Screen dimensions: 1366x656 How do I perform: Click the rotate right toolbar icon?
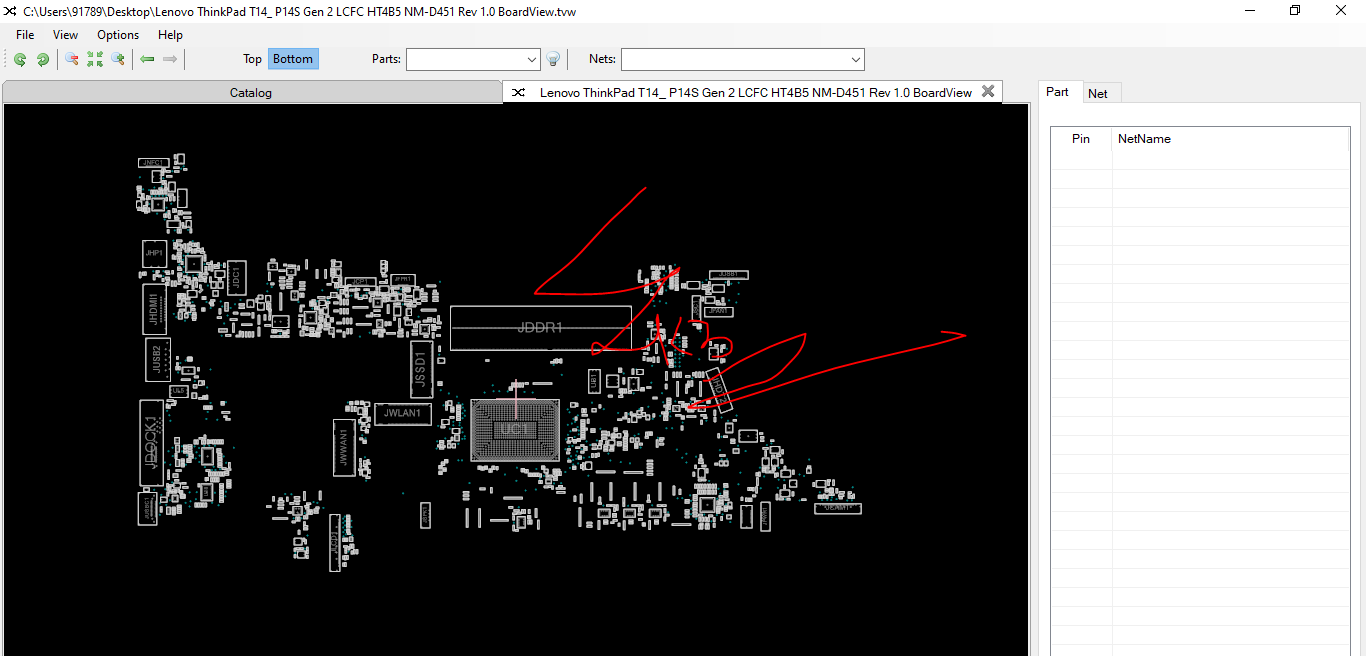point(43,59)
